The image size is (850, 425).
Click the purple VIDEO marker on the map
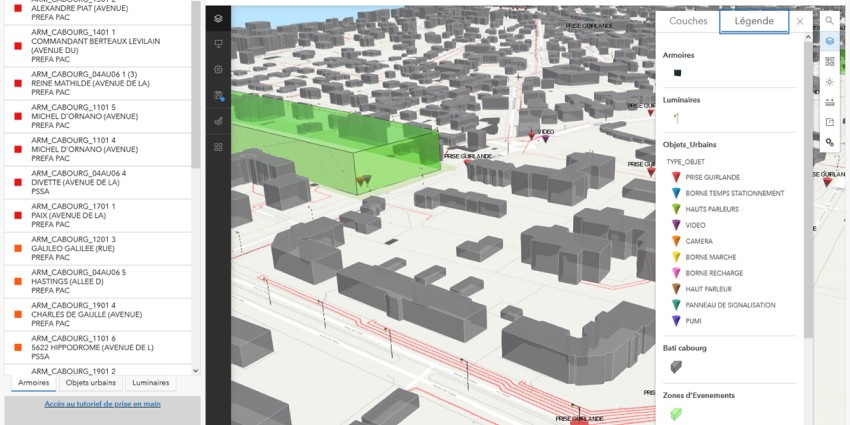click(545, 139)
